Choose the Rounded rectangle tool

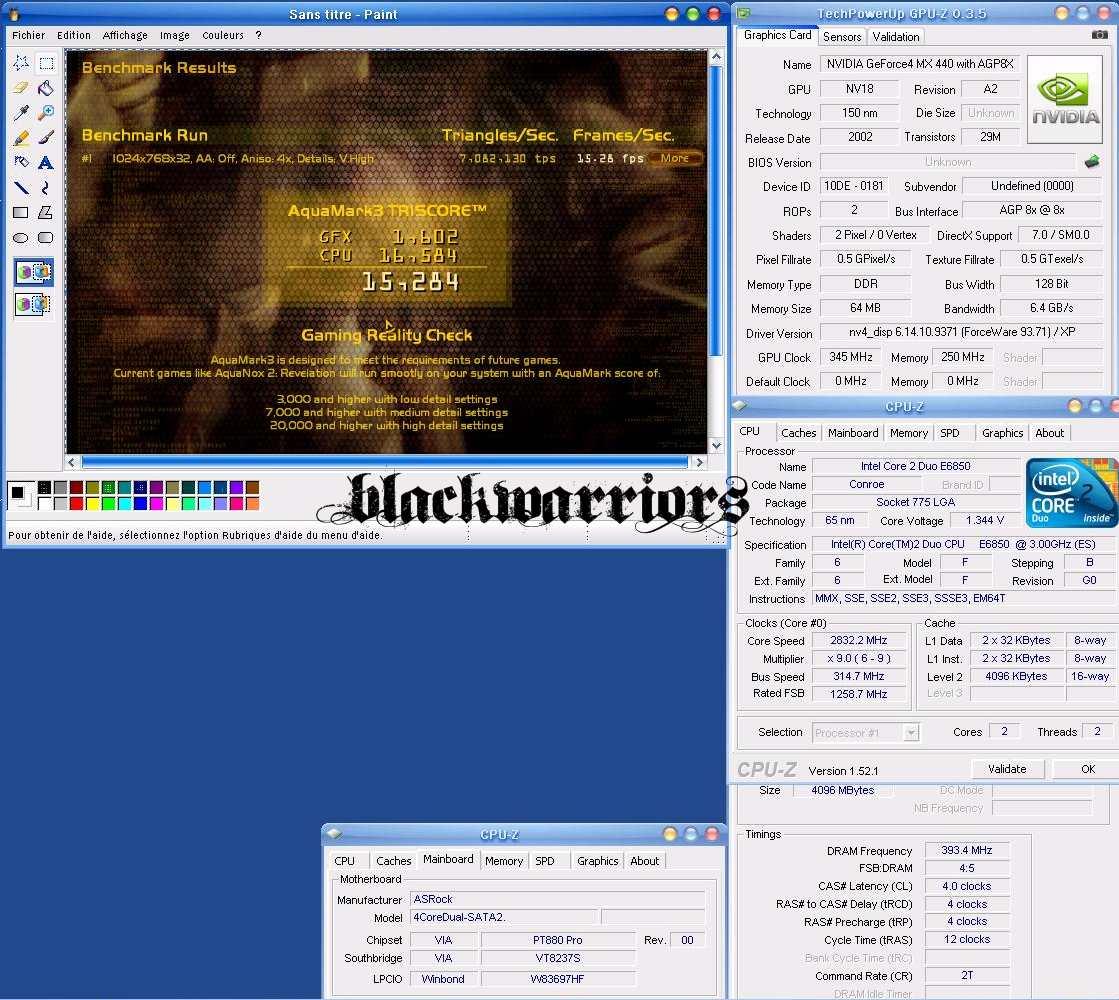46,237
